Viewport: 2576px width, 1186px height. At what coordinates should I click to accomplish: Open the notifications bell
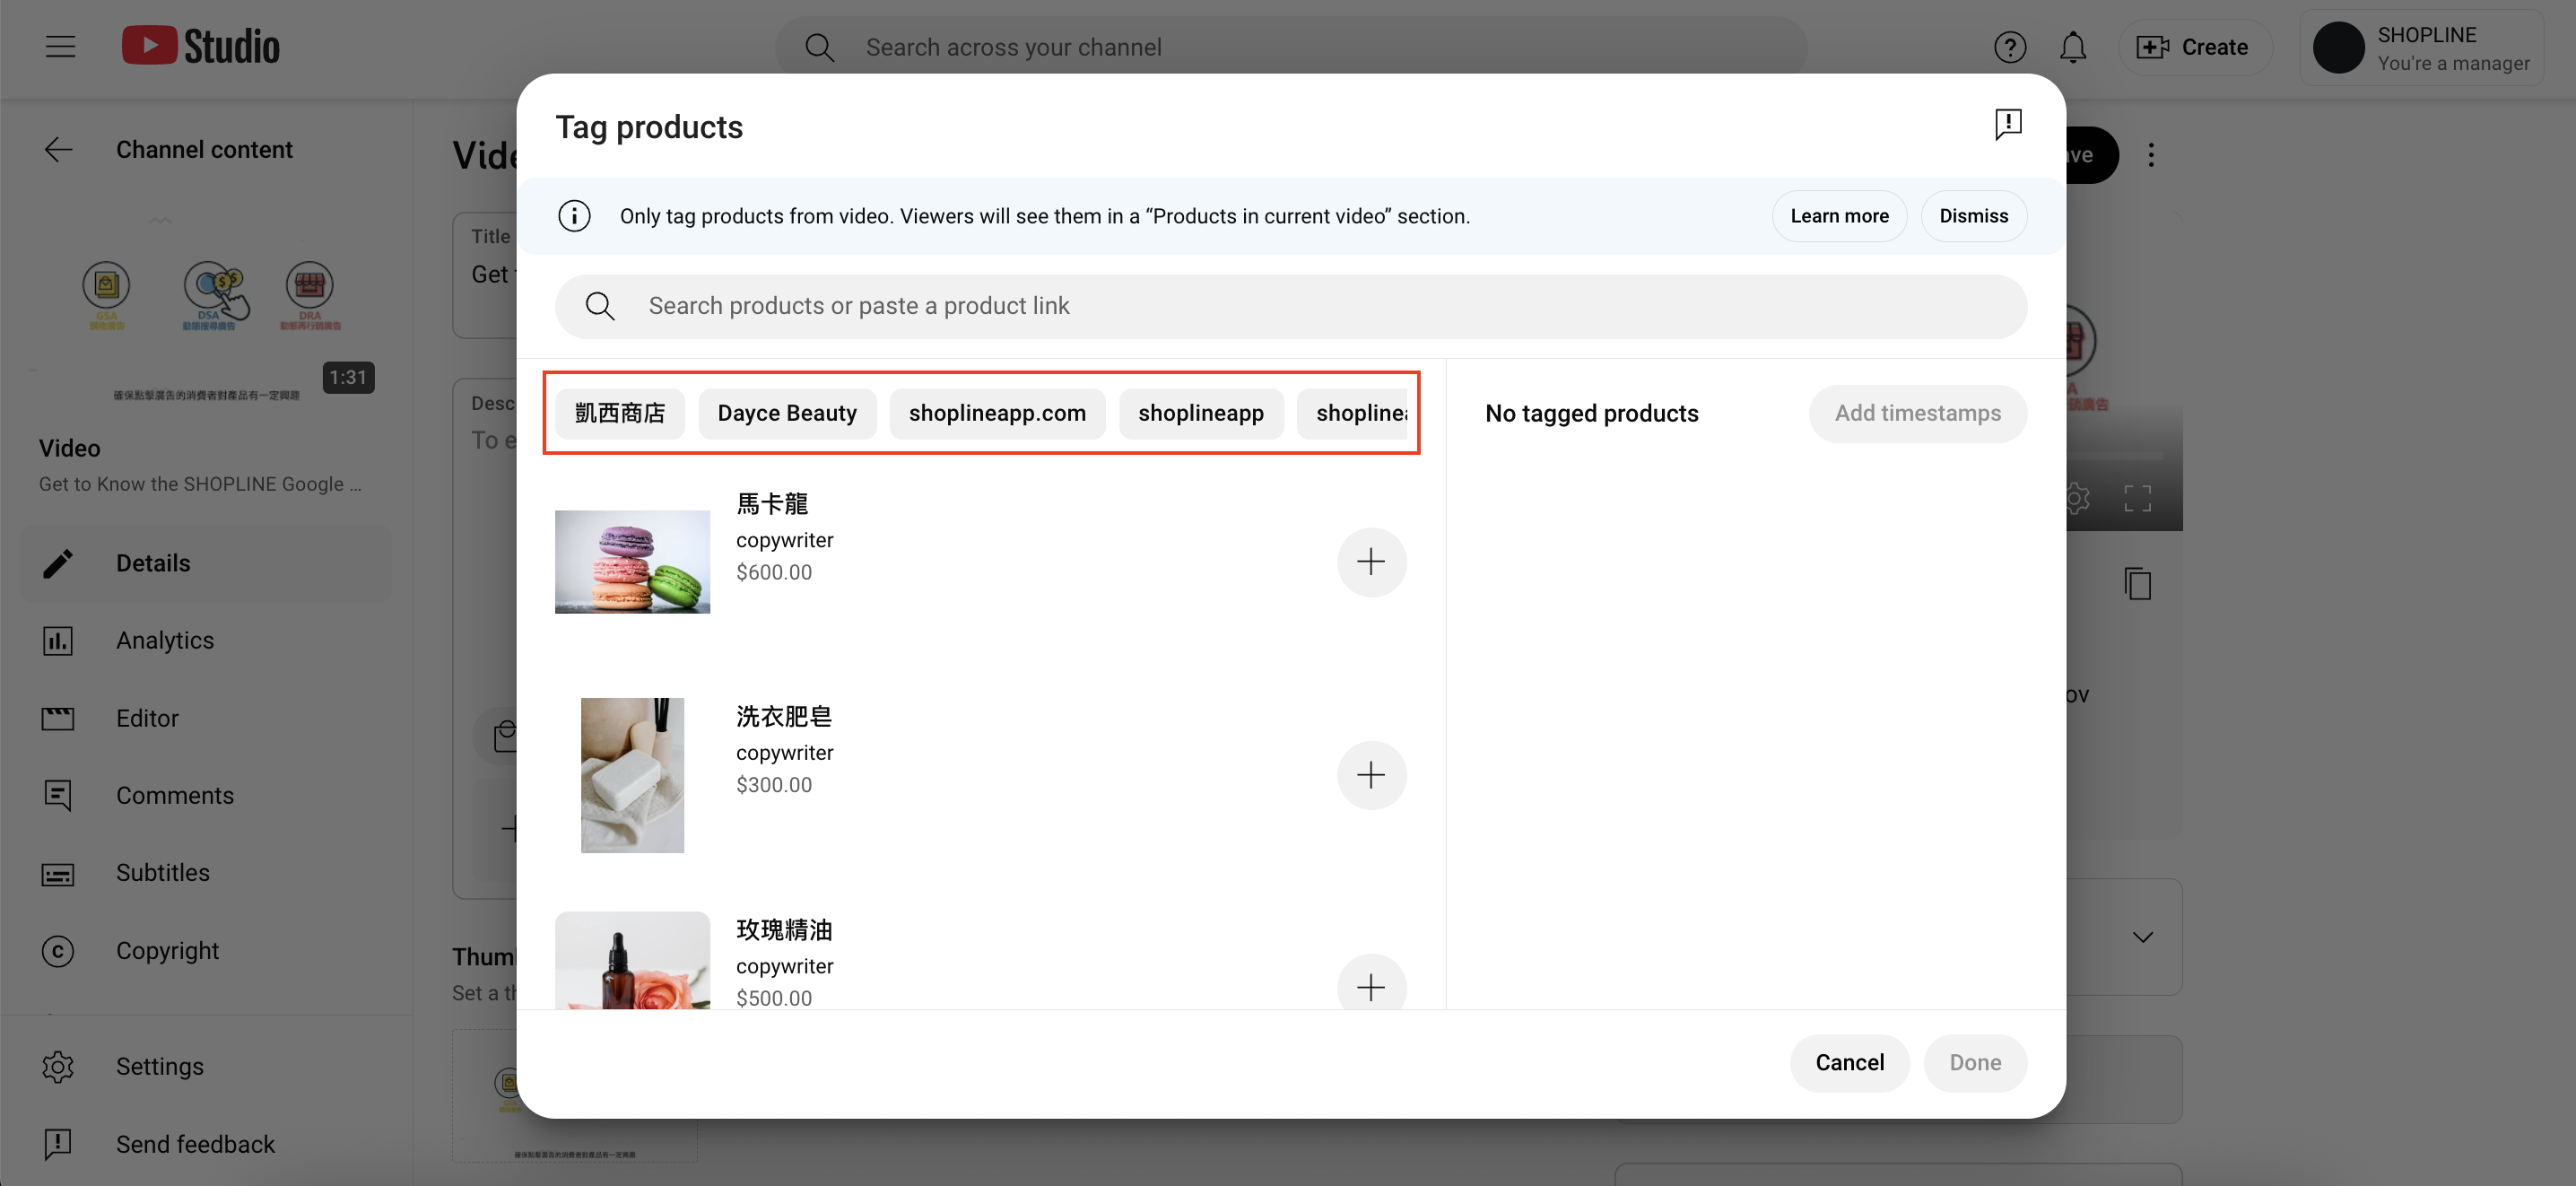(2072, 47)
